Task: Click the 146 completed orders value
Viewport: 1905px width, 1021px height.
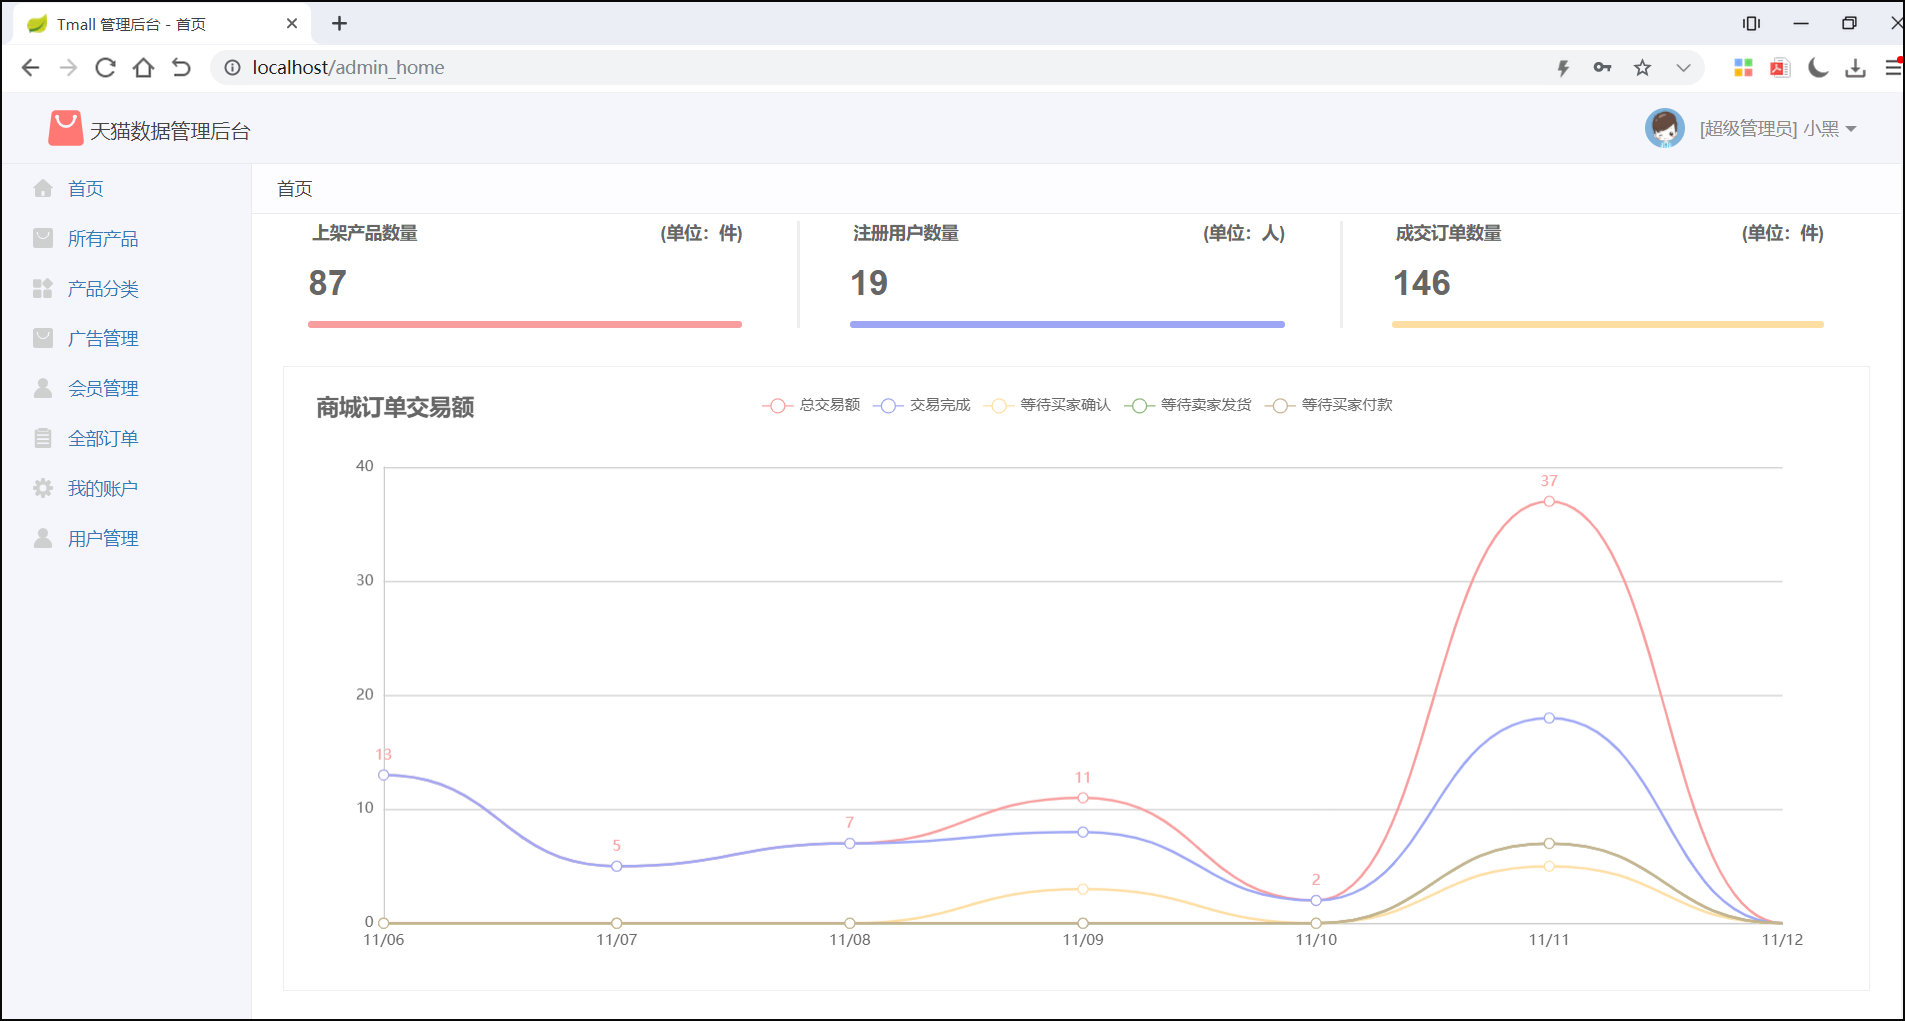Action: coord(1422,283)
